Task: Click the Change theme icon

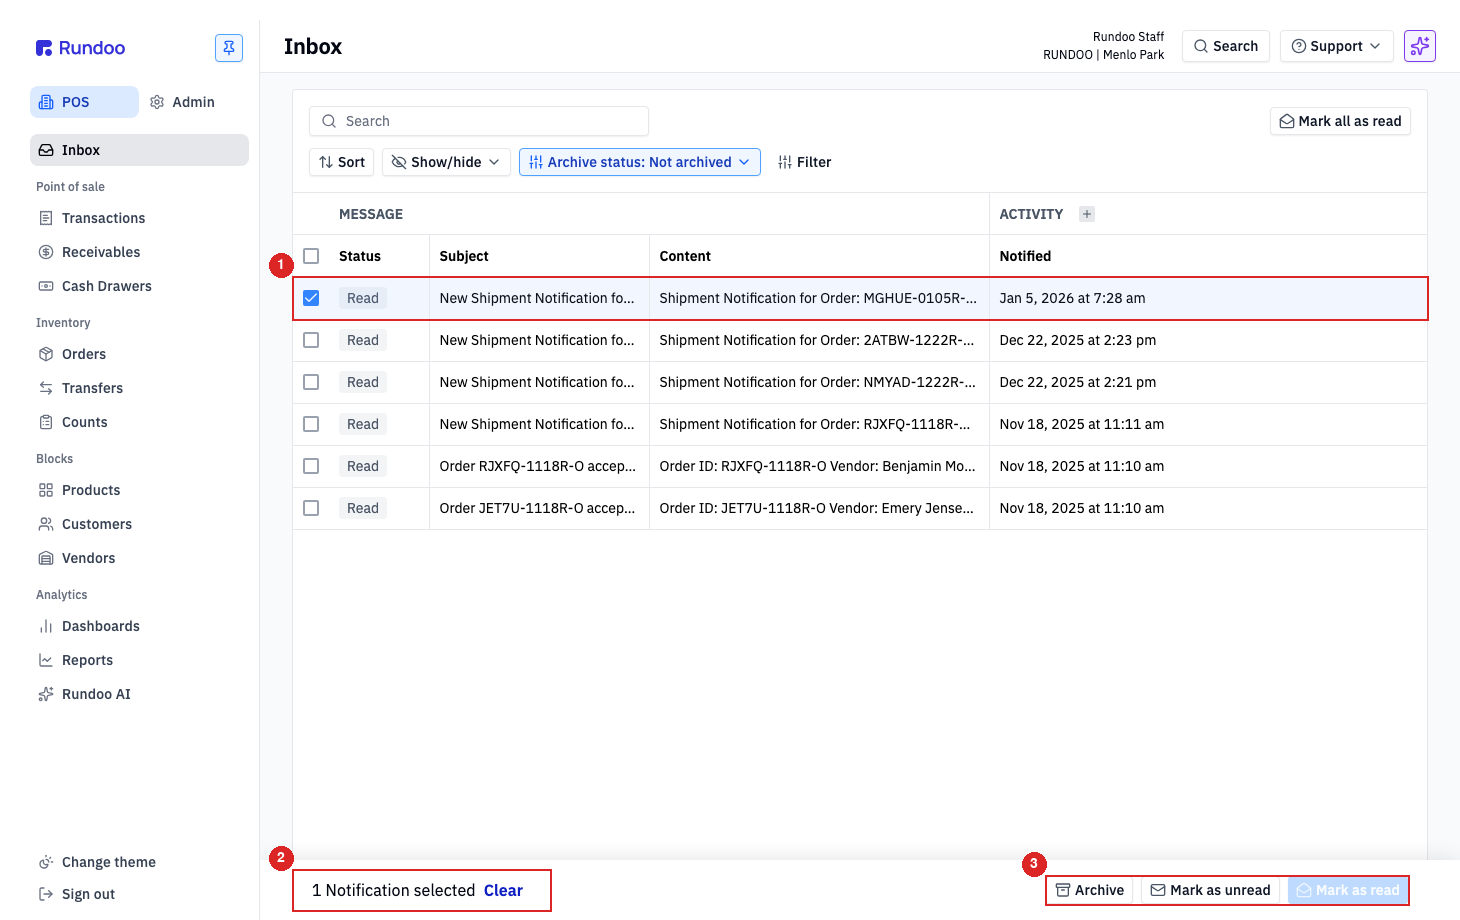Action: [x=46, y=862]
